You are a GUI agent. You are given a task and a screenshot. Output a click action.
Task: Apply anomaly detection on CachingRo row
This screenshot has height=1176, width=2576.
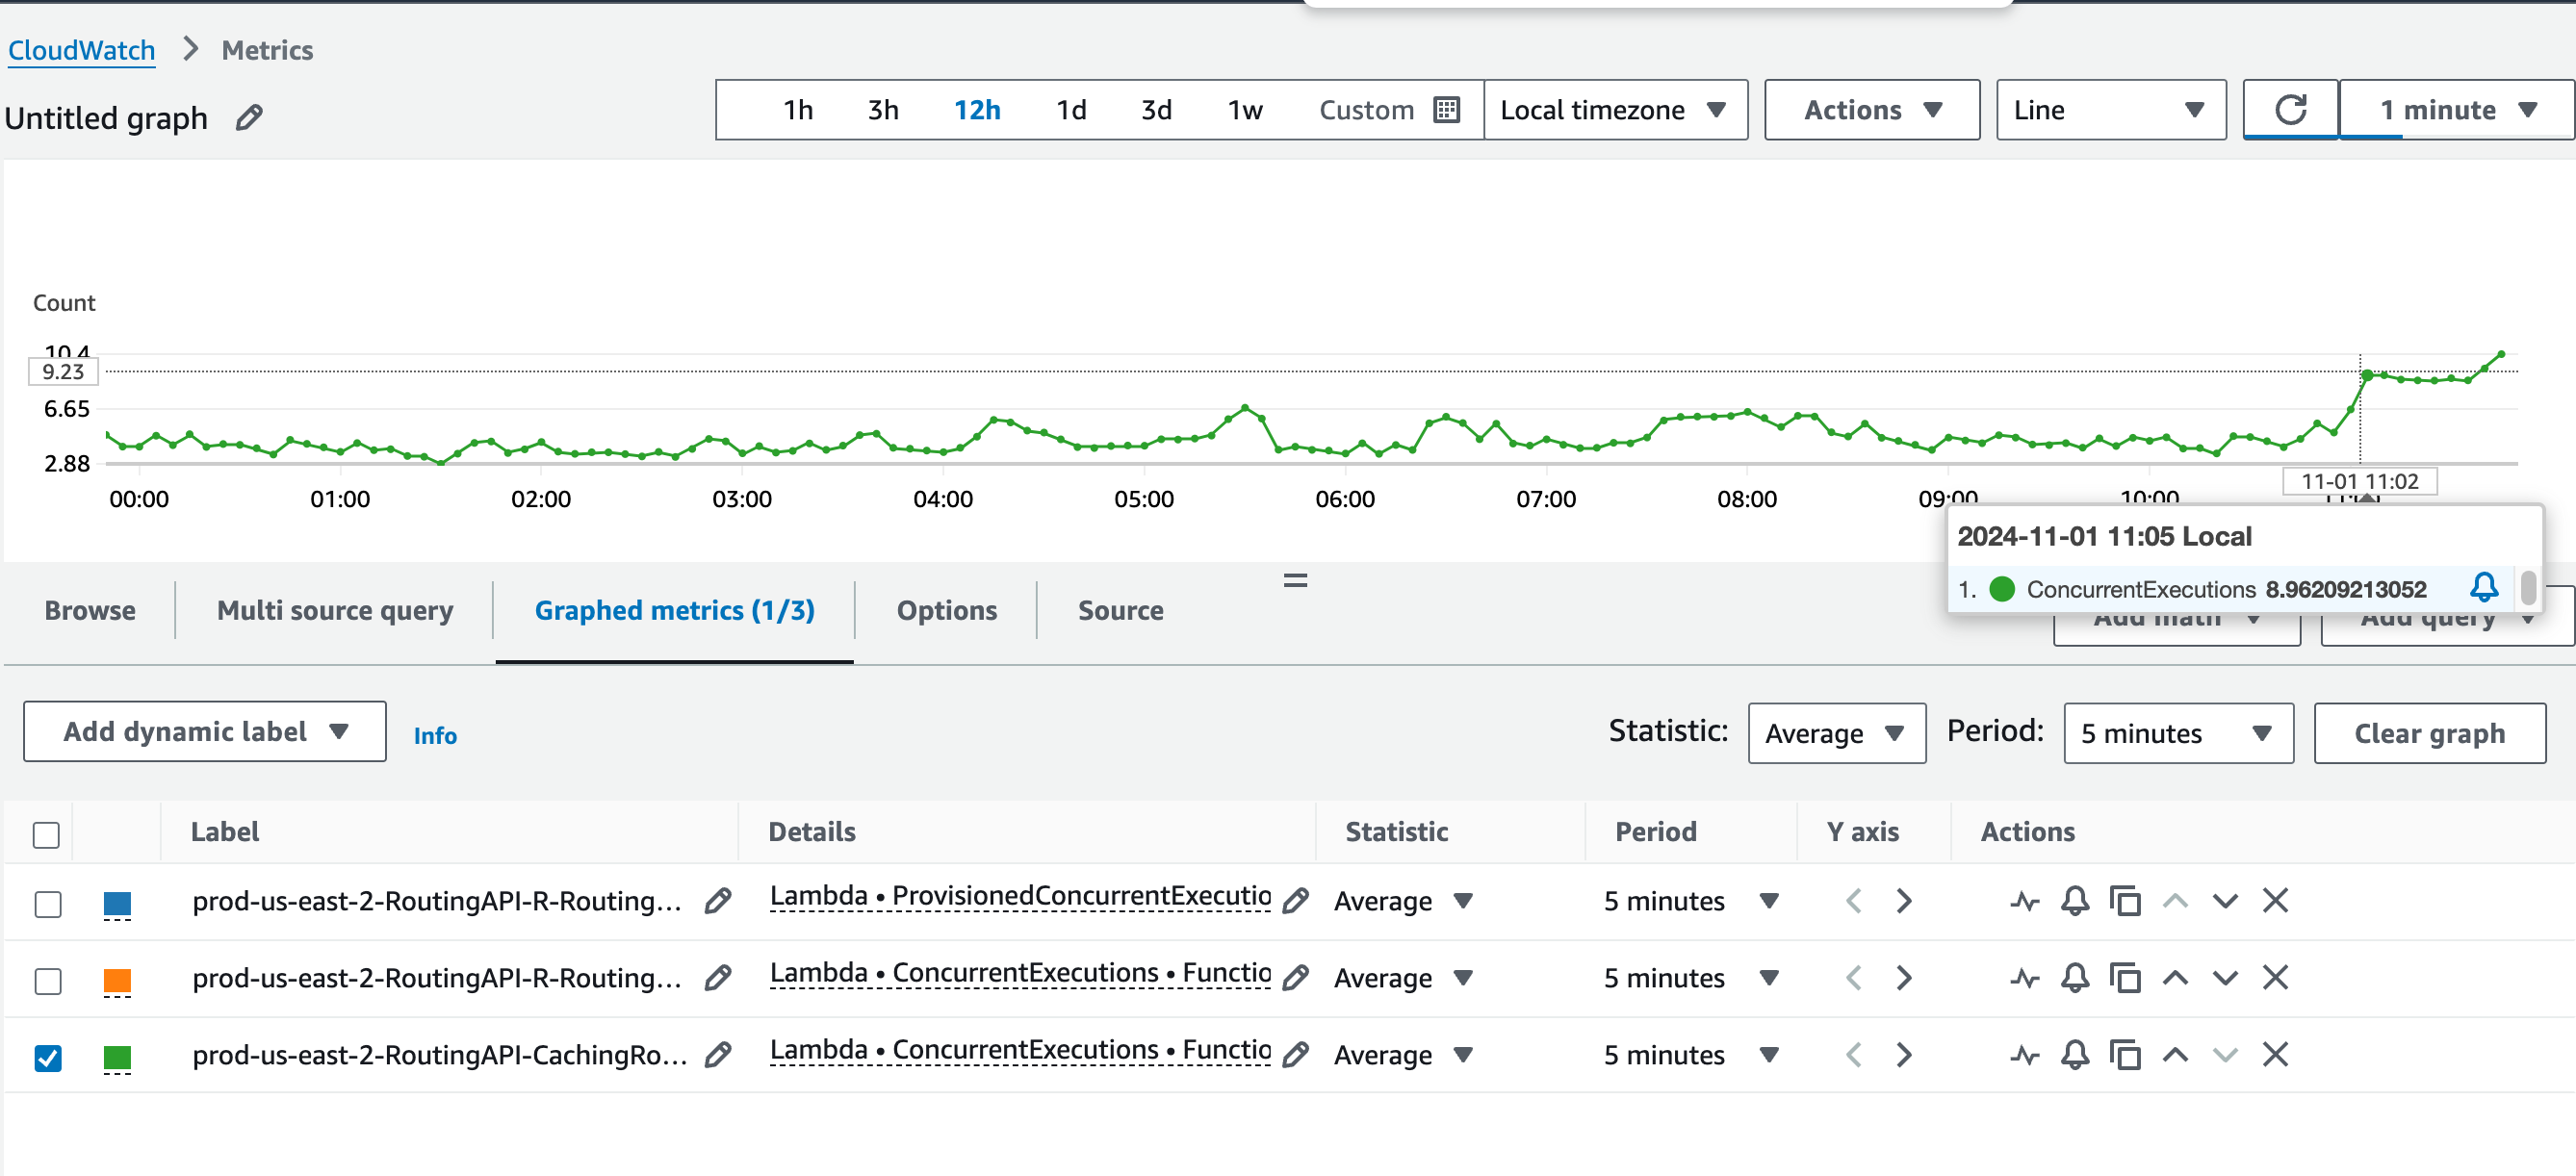[2025, 1055]
